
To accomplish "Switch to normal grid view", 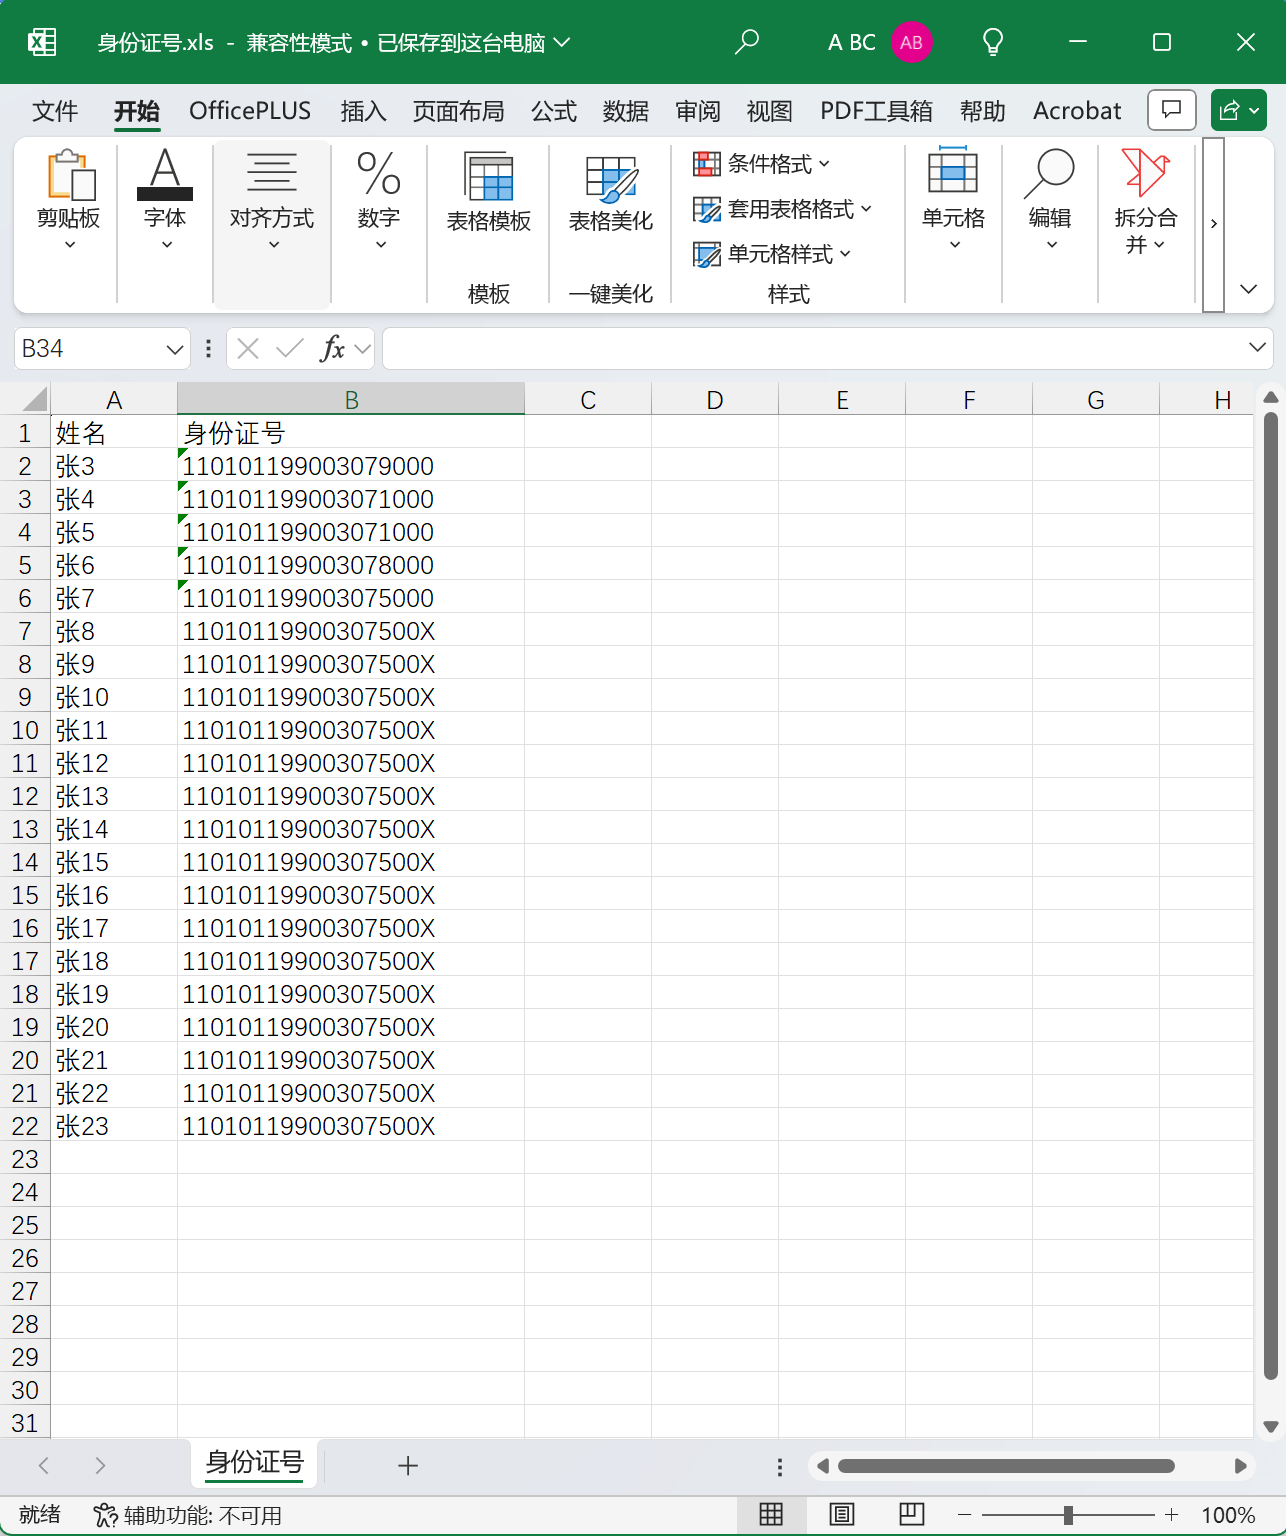I will (x=771, y=1514).
